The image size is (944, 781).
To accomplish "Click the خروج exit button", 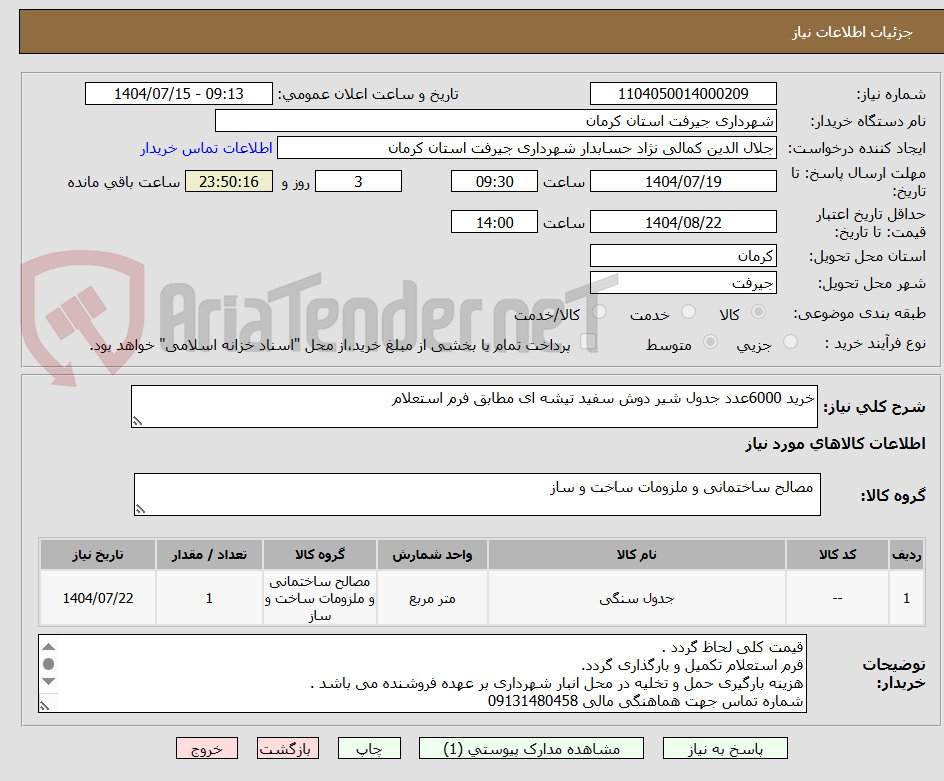I will [207, 748].
